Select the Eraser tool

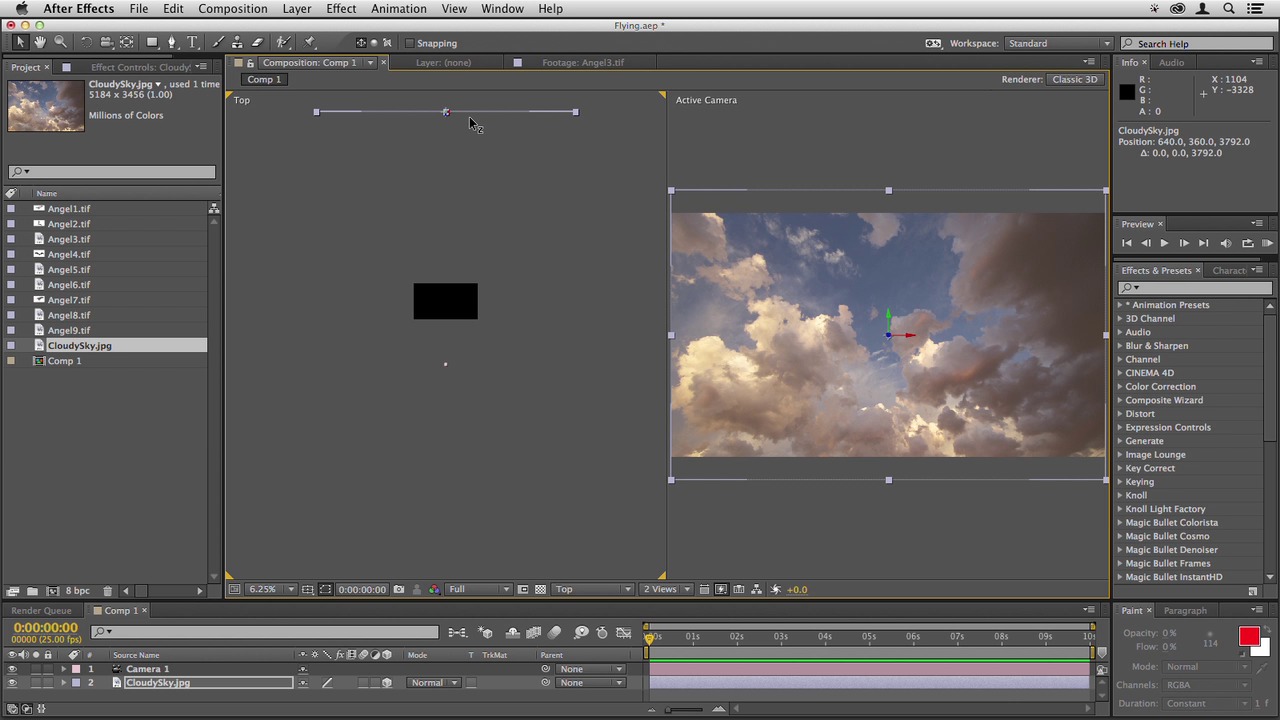click(257, 42)
